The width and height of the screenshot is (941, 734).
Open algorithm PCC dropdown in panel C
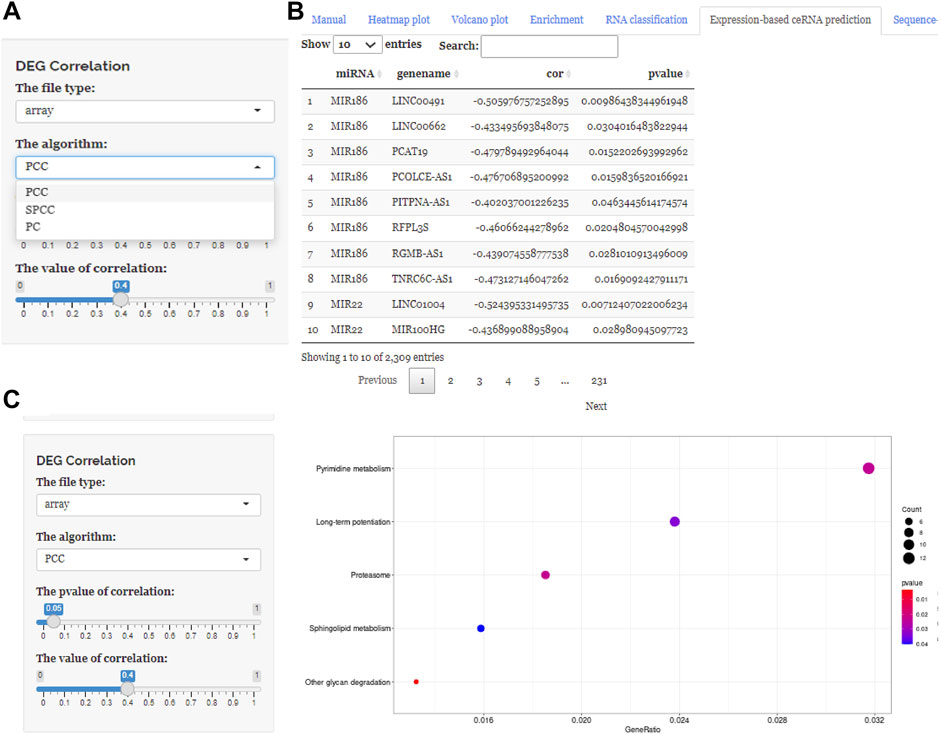point(148,559)
